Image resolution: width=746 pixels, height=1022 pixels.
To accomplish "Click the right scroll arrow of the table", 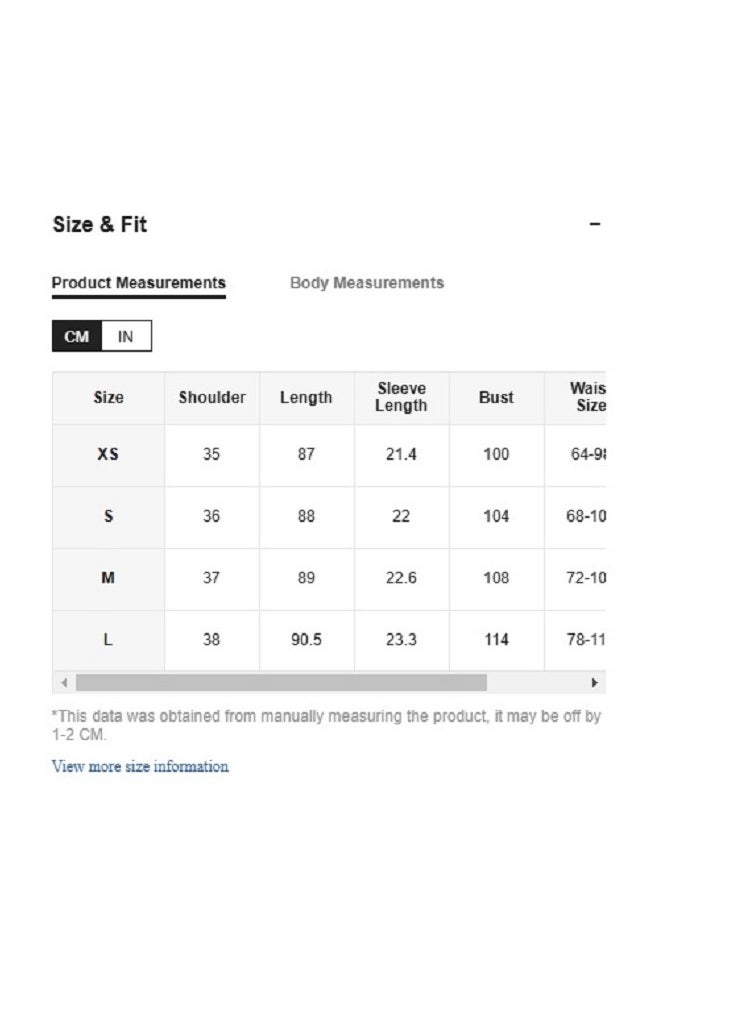I will [594, 682].
